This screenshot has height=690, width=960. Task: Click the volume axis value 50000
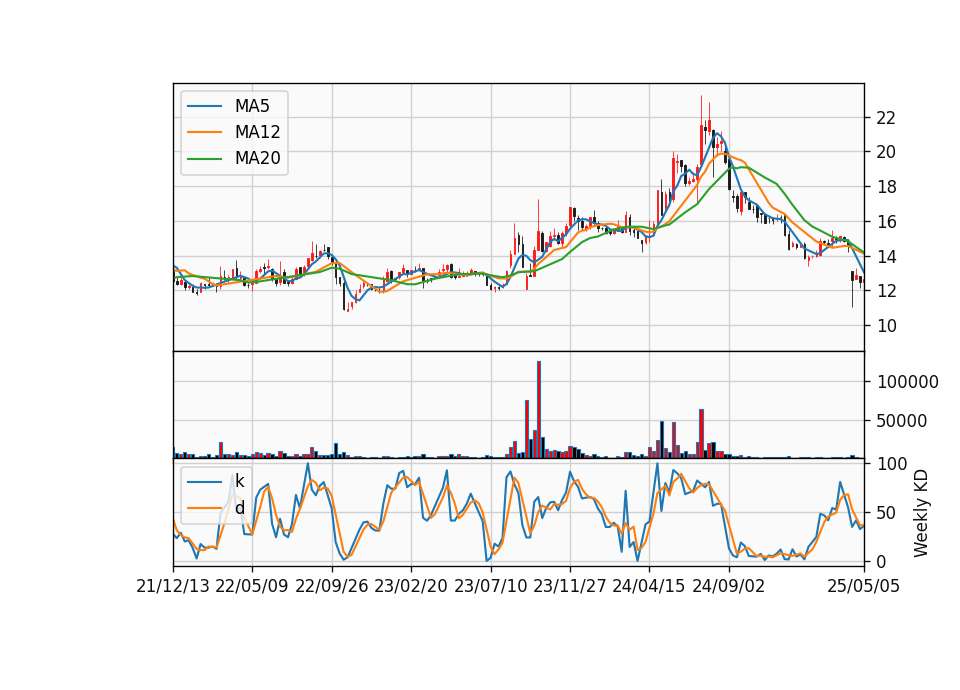point(902,421)
